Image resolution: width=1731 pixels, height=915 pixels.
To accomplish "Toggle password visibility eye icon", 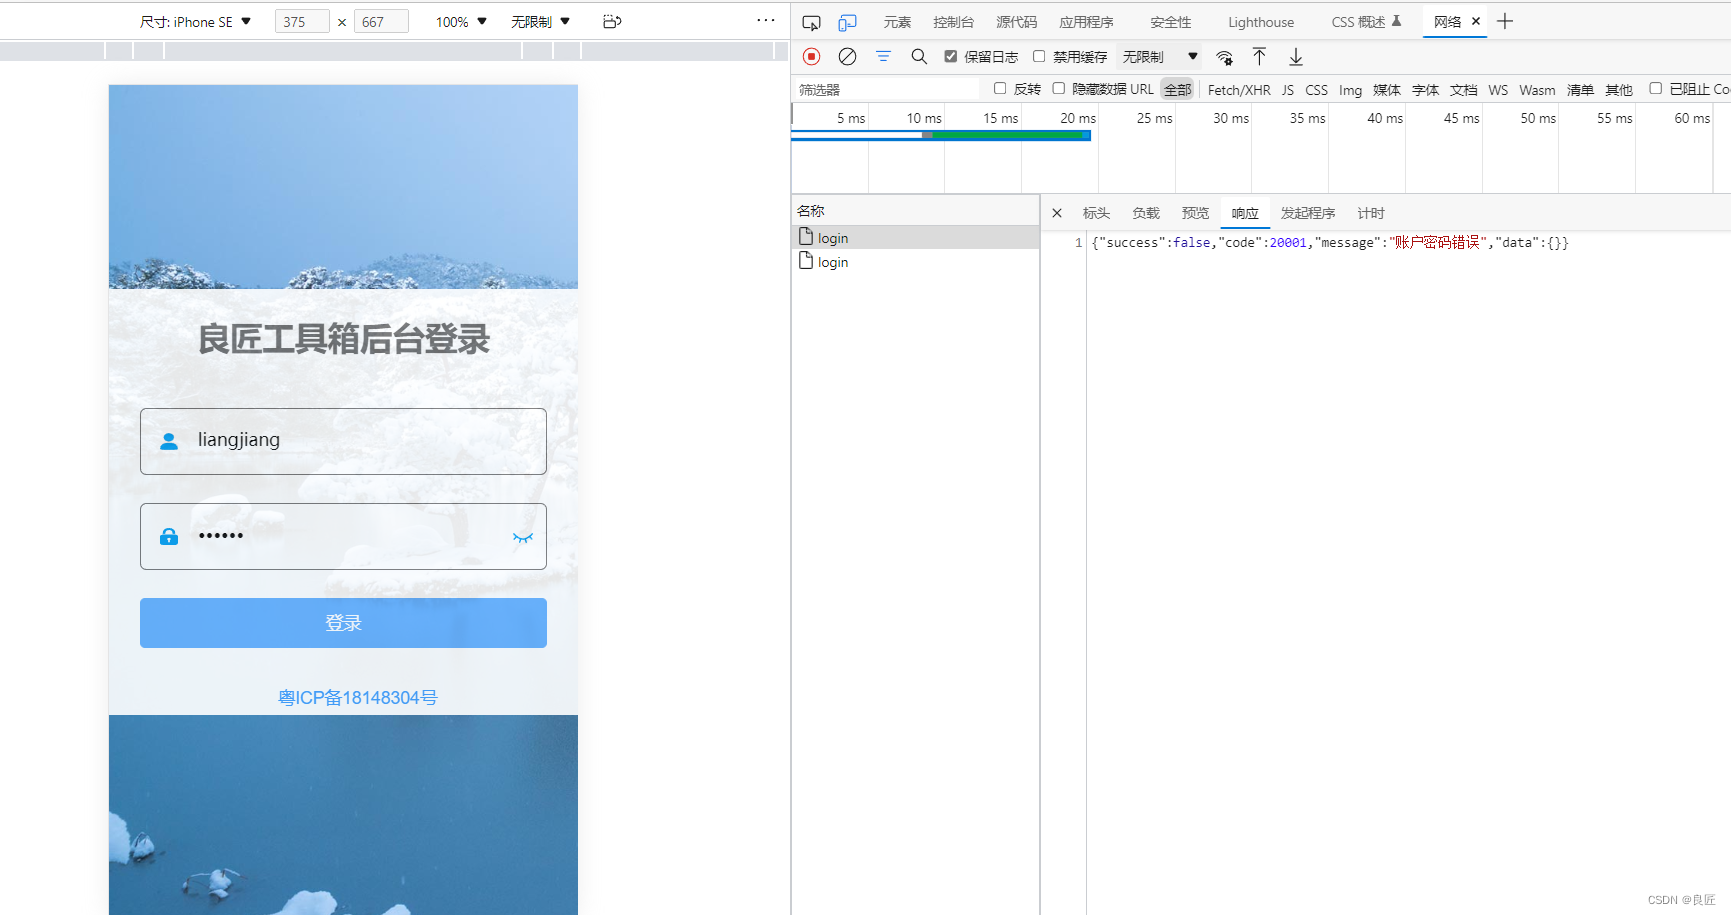I will click(523, 538).
